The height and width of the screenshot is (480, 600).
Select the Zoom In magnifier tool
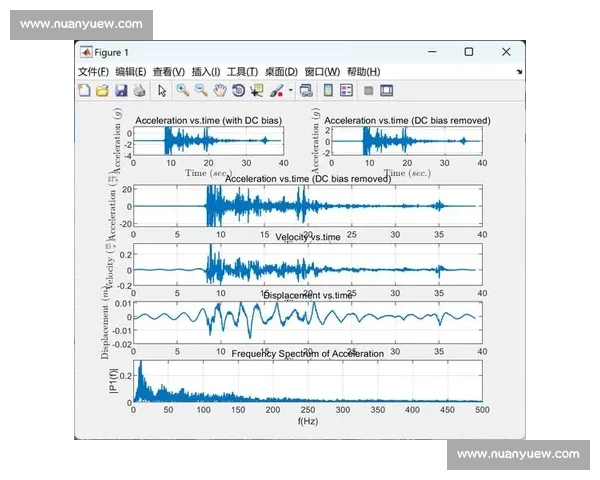tap(183, 91)
